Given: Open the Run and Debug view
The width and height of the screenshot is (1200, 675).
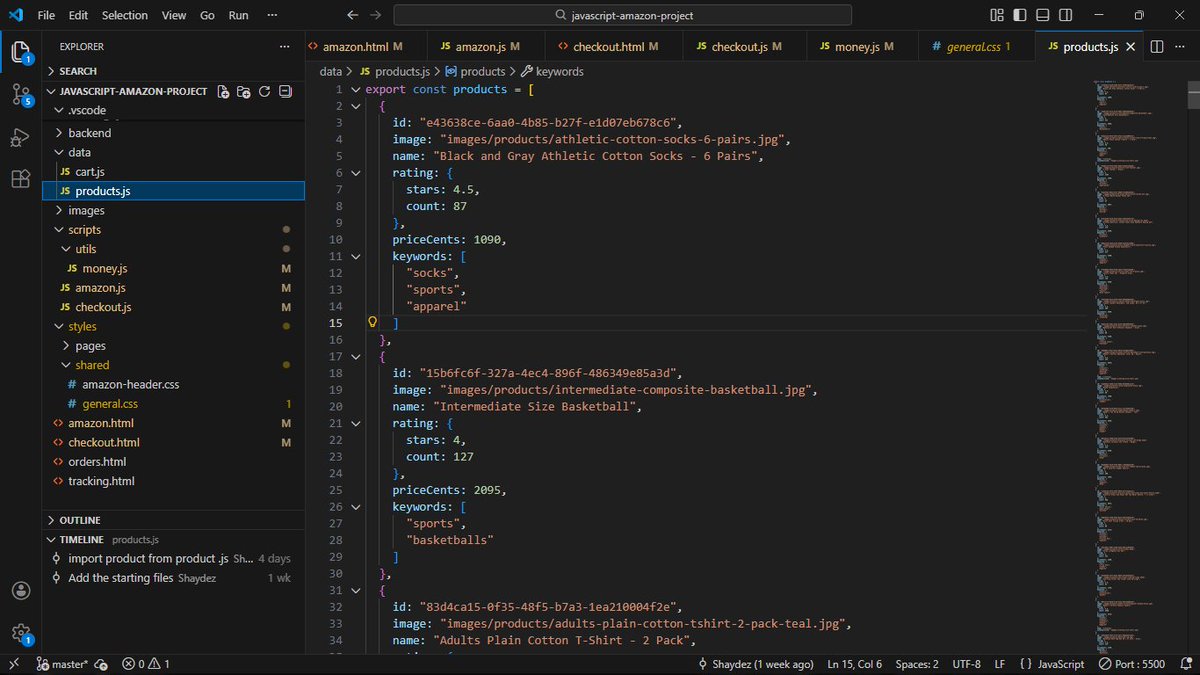Looking at the screenshot, I should (x=20, y=137).
